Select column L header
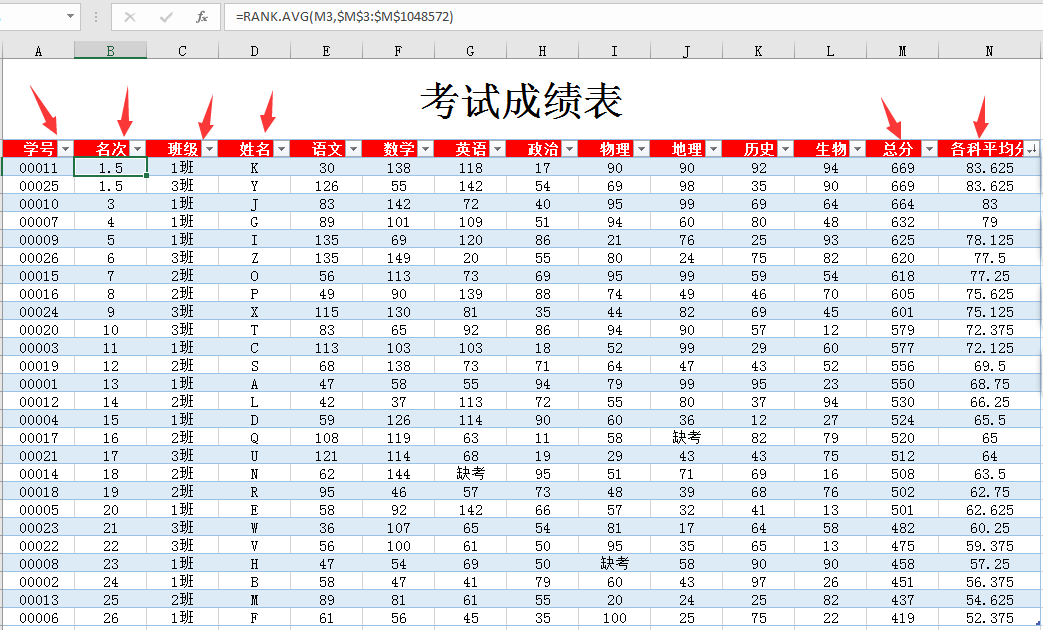 coord(830,51)
